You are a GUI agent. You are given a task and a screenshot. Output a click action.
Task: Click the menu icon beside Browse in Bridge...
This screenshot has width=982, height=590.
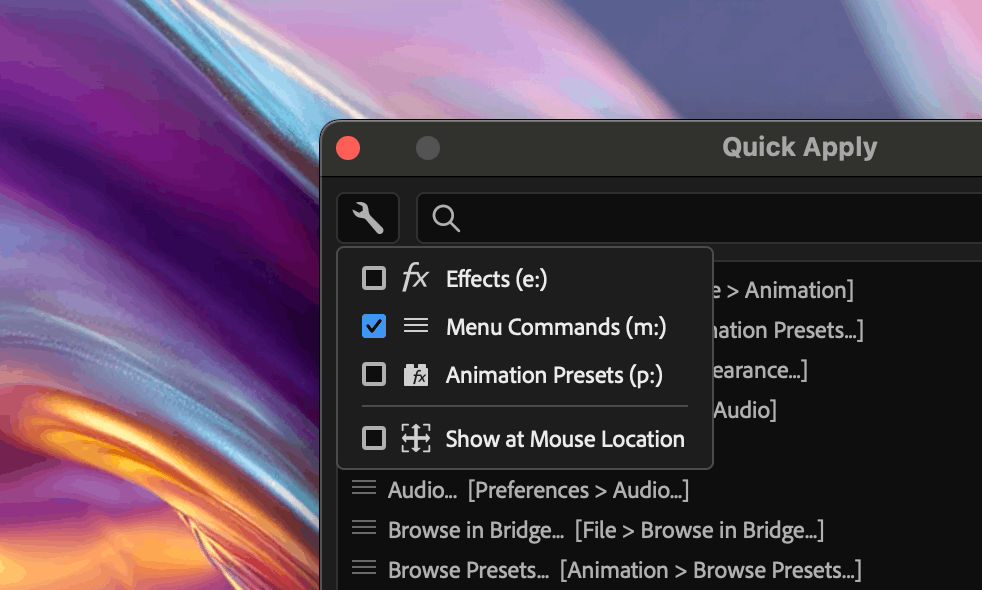click(364, 528)
